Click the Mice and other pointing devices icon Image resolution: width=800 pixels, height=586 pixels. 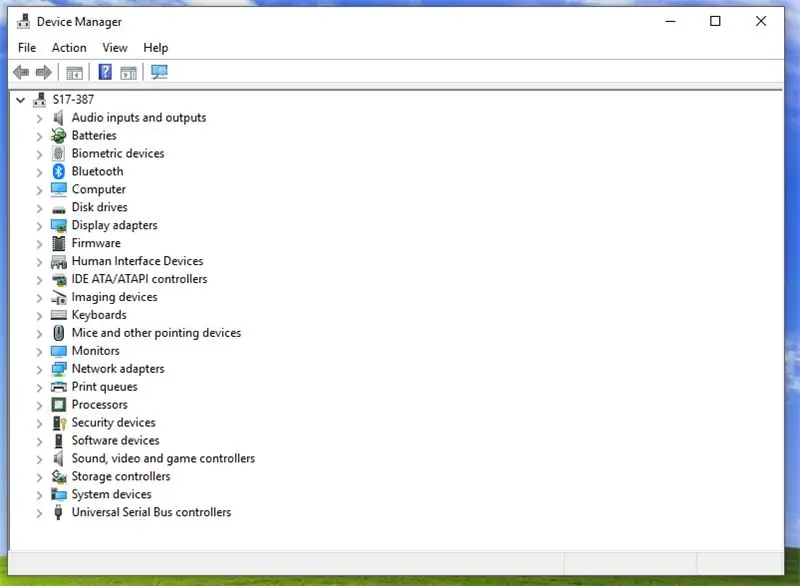coord(59,333)
